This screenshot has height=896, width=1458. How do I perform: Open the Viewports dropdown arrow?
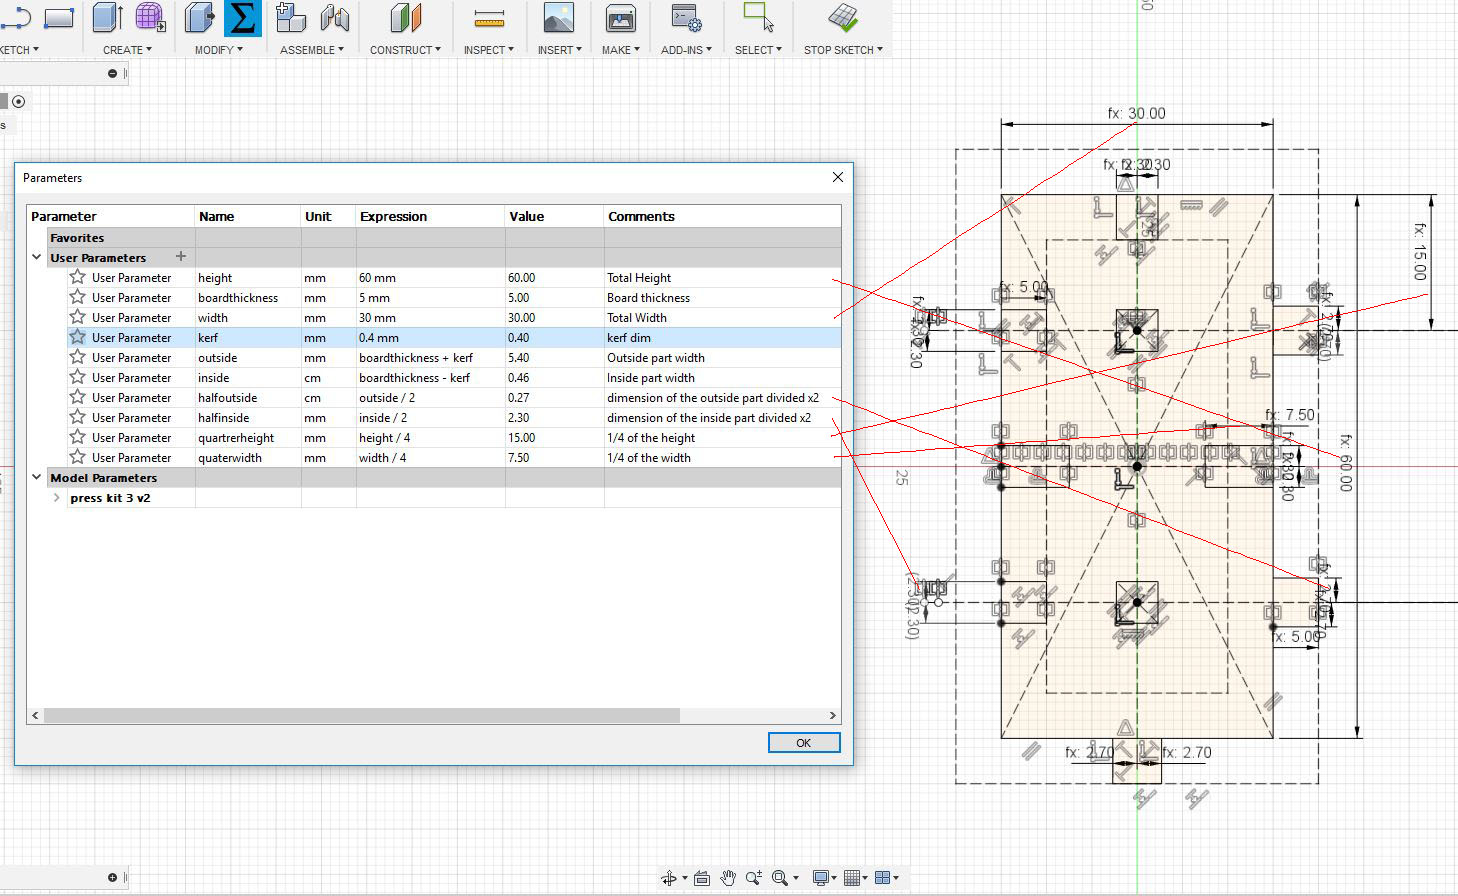pyautogui.click(x=896, y=878)
